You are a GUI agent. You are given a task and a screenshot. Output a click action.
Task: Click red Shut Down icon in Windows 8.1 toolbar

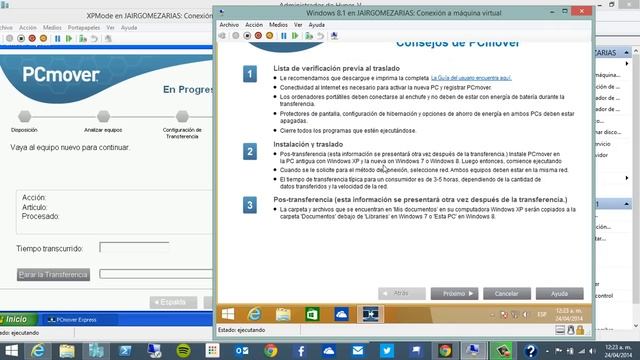pyautogui.click(x=258, y=36)
